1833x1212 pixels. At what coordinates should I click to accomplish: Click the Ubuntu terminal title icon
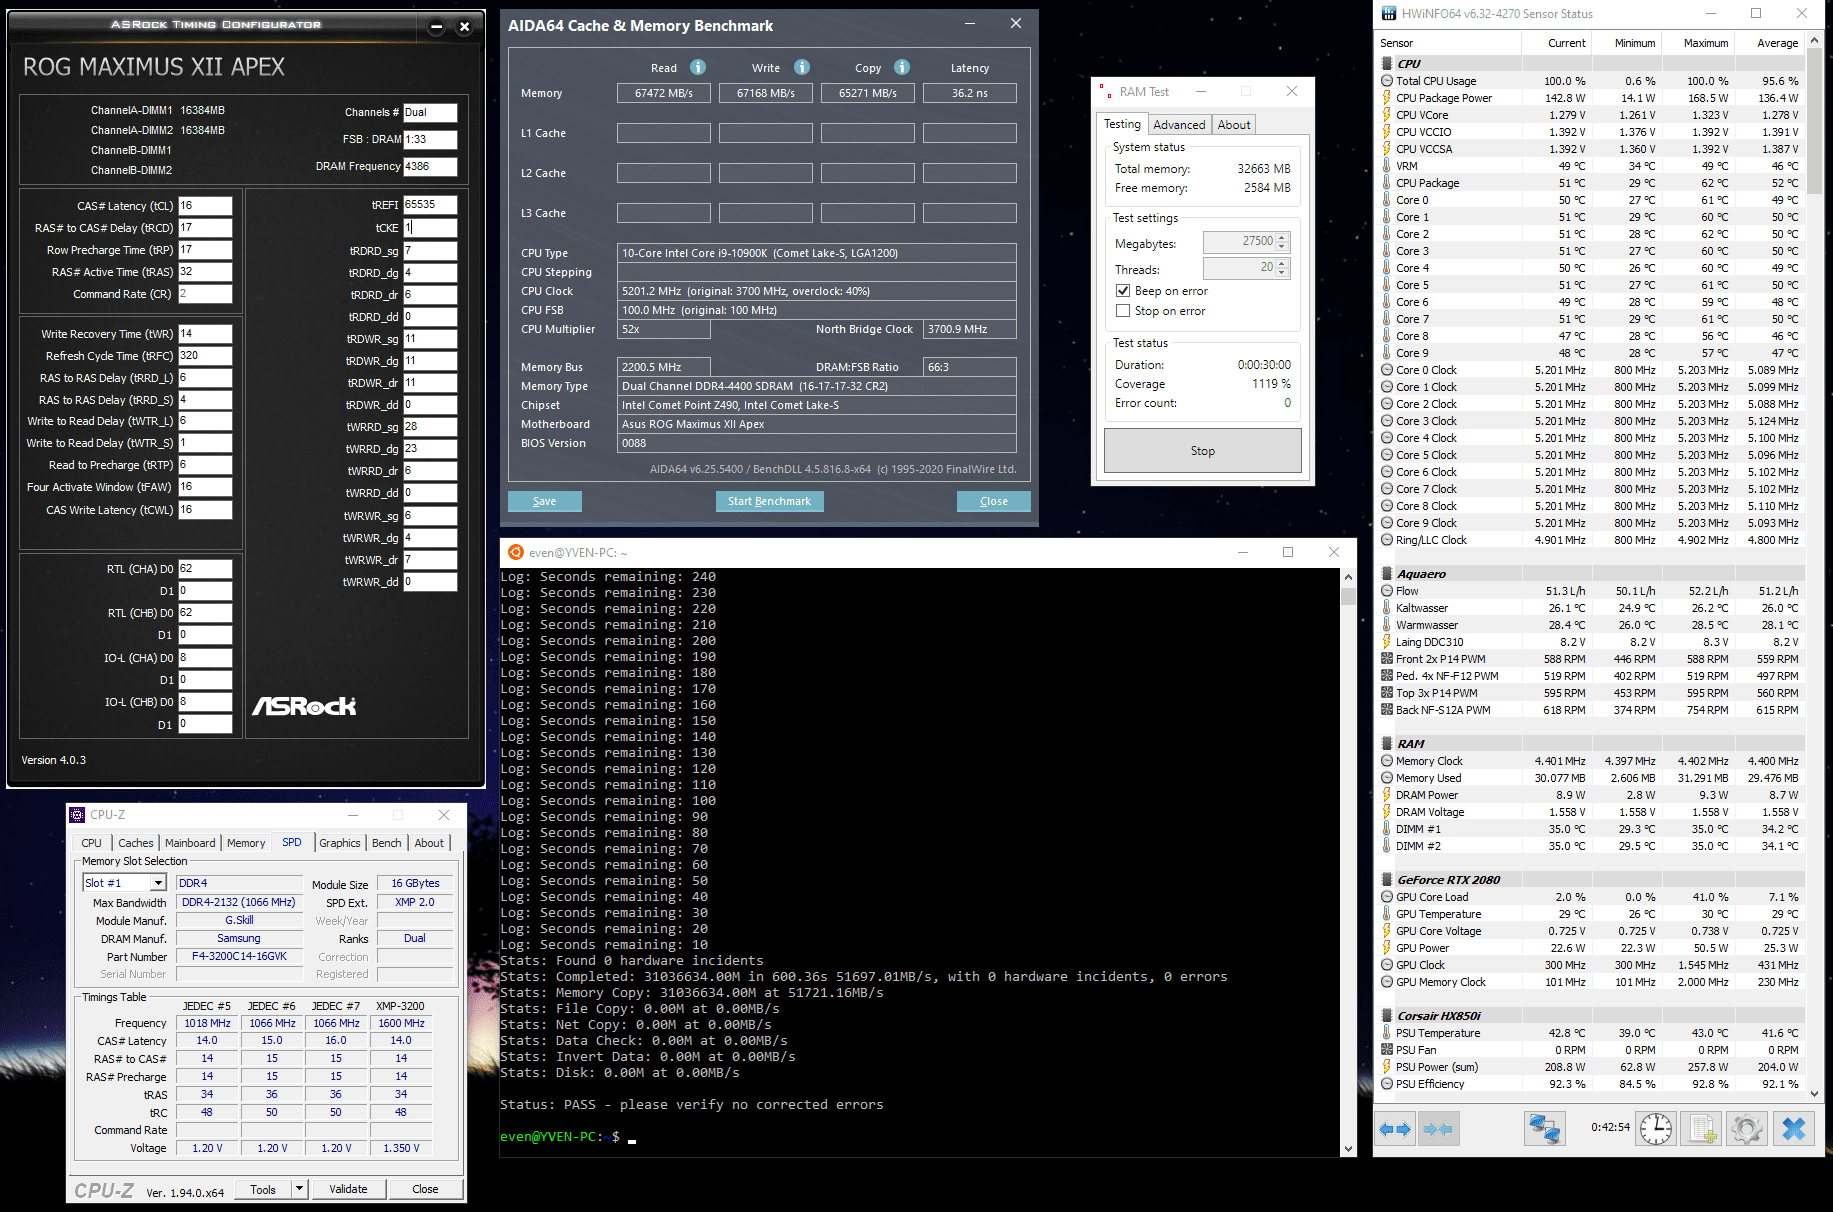[516, 552]
